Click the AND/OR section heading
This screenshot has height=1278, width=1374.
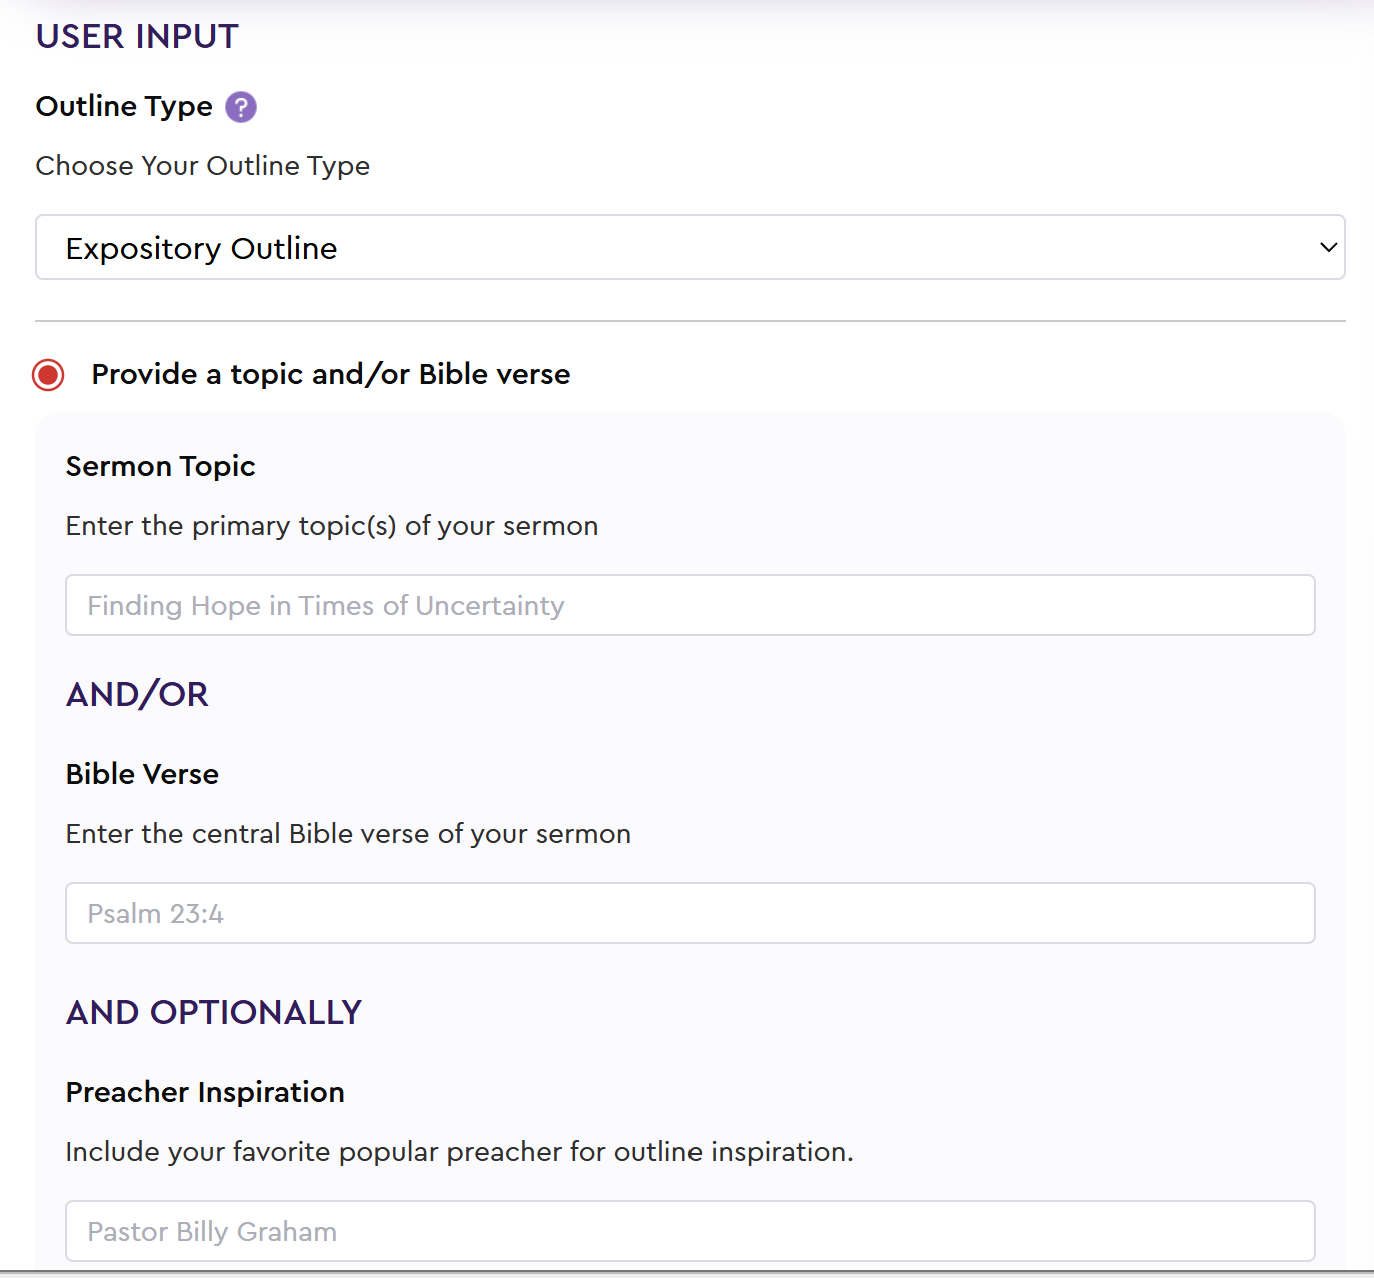click(137, 694)
